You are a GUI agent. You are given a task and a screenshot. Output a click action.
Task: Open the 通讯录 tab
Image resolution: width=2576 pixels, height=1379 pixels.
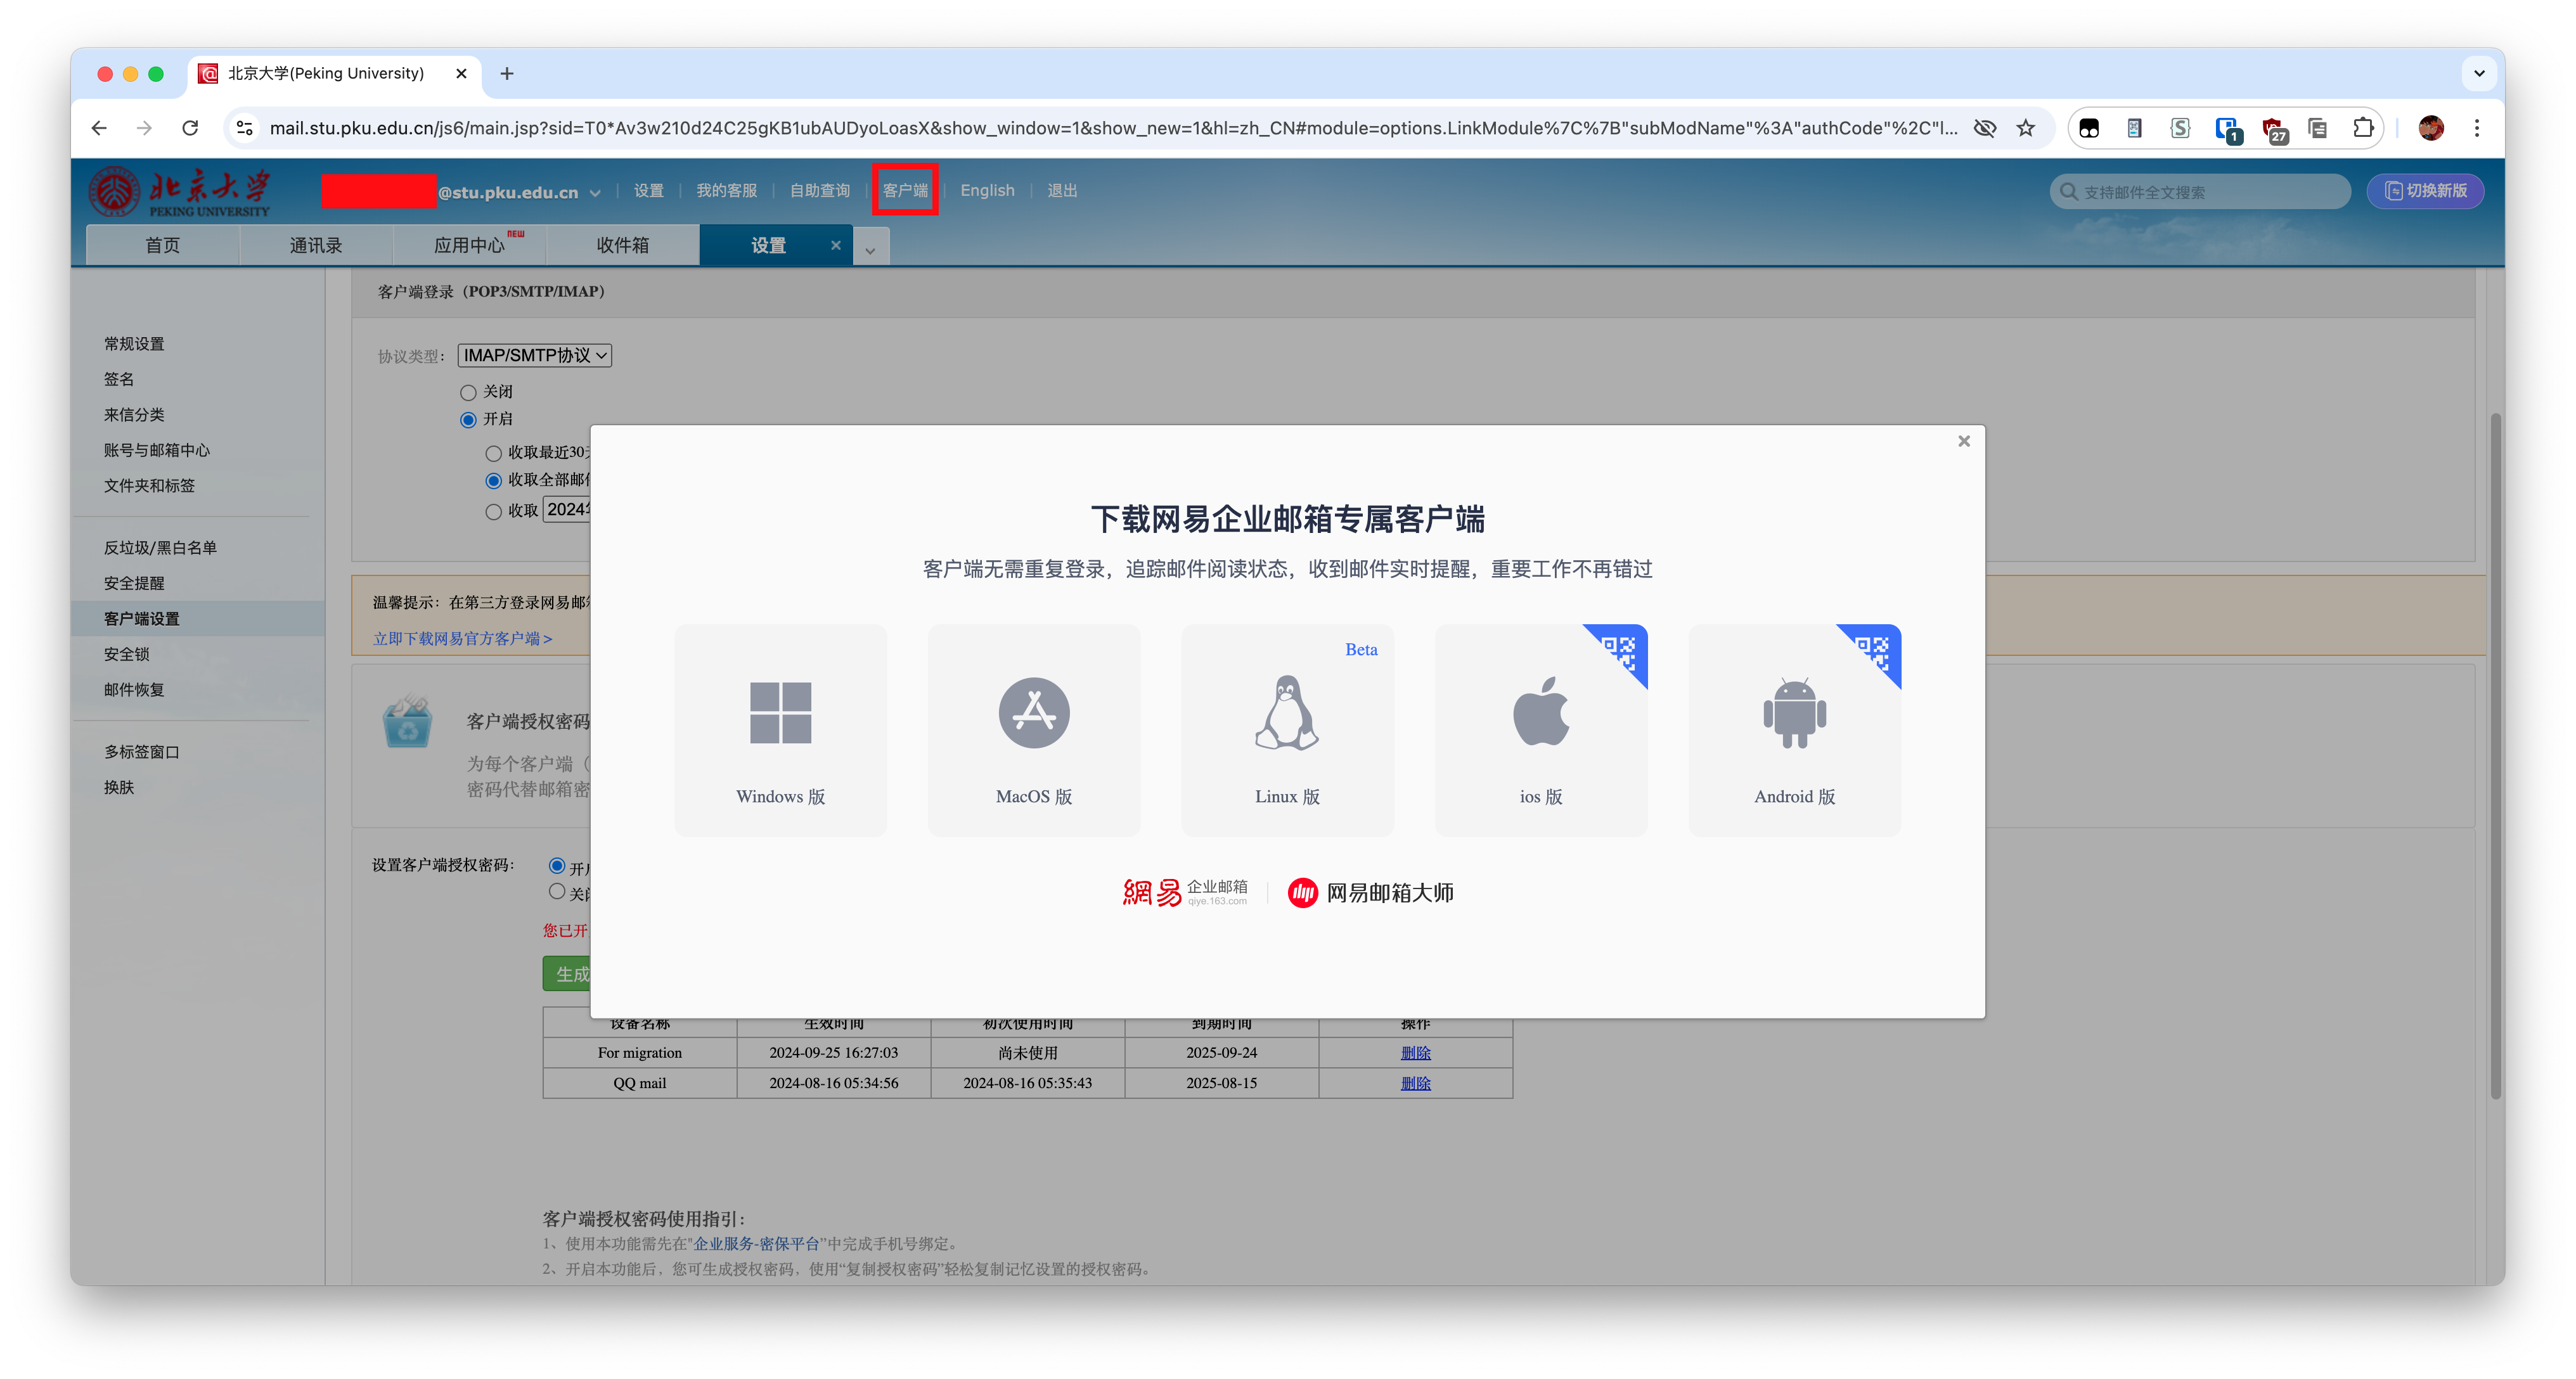point(316,245)
